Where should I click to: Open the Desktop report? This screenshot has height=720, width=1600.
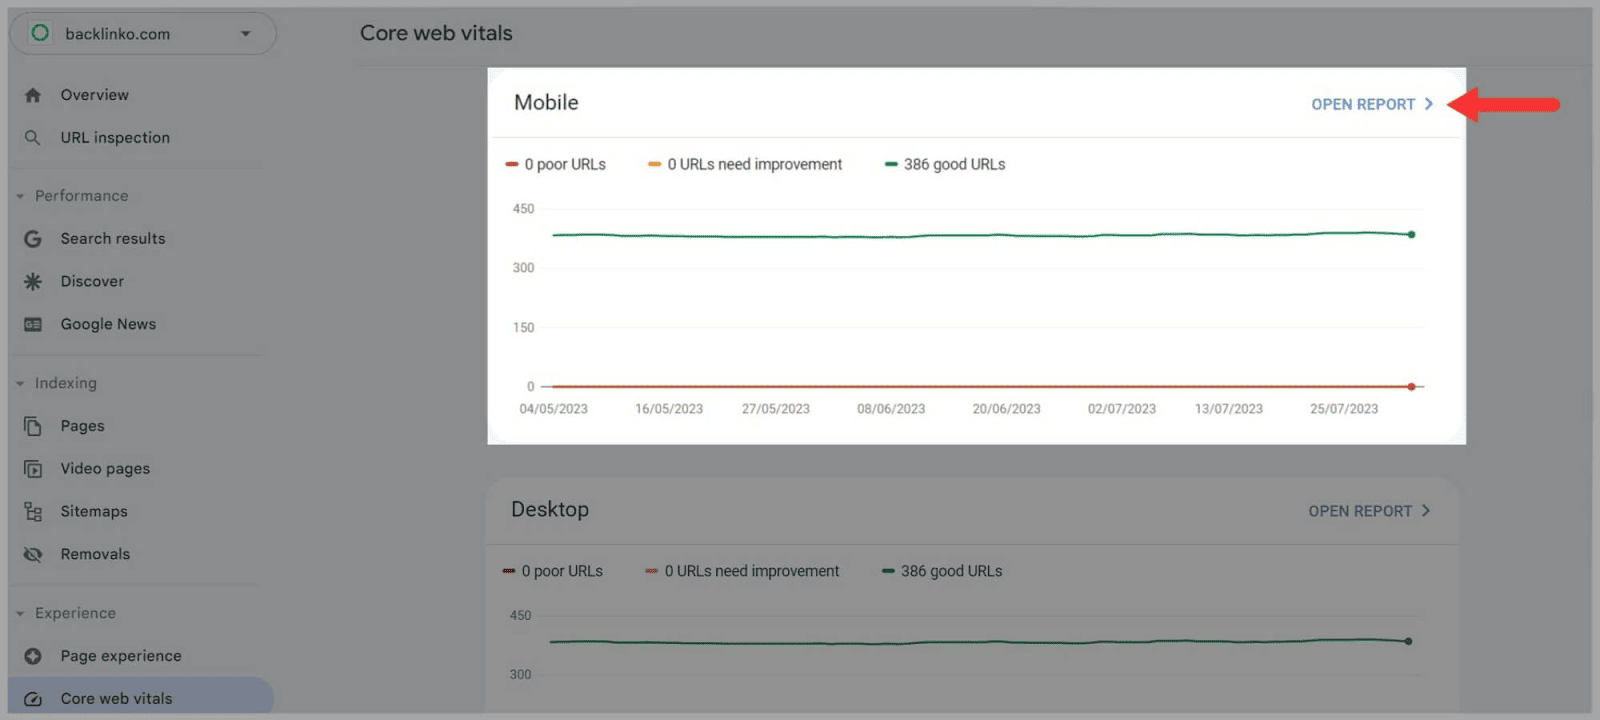tap(1368, 511)
